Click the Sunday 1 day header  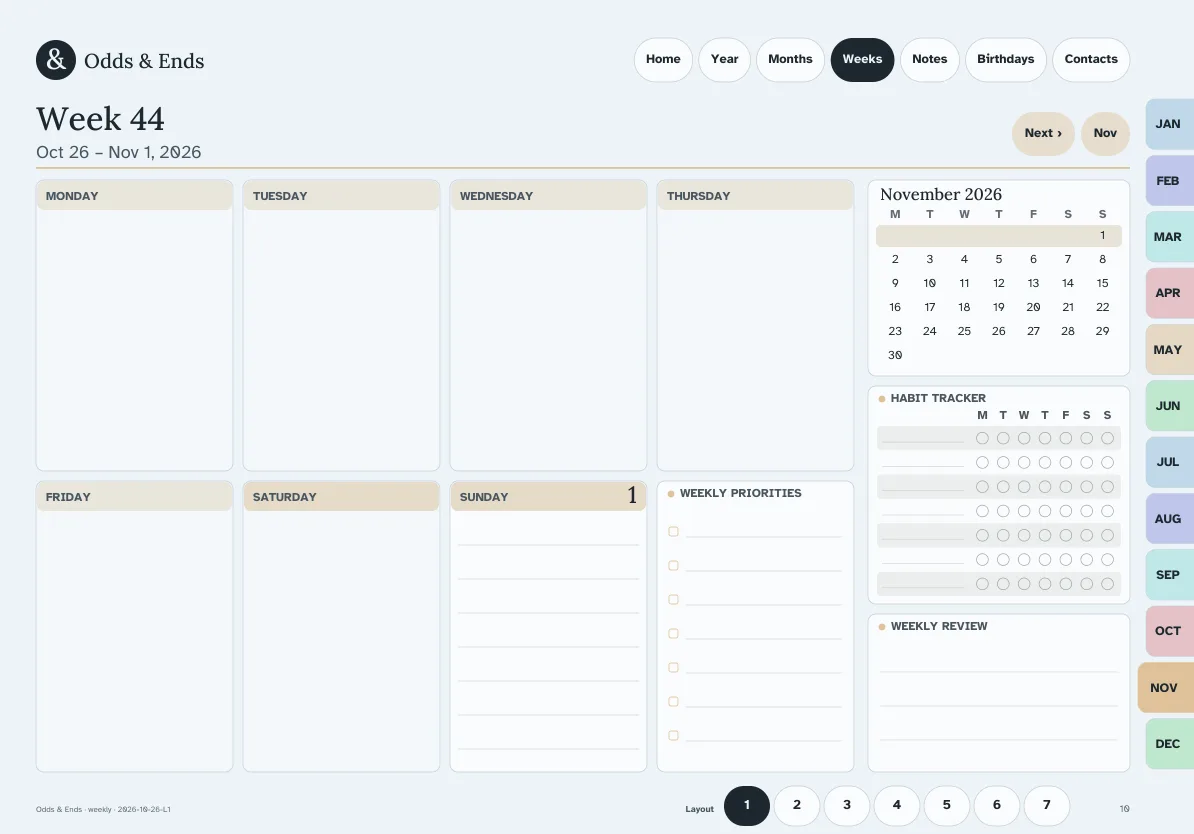pyautogui.click(x=548, y=497)
